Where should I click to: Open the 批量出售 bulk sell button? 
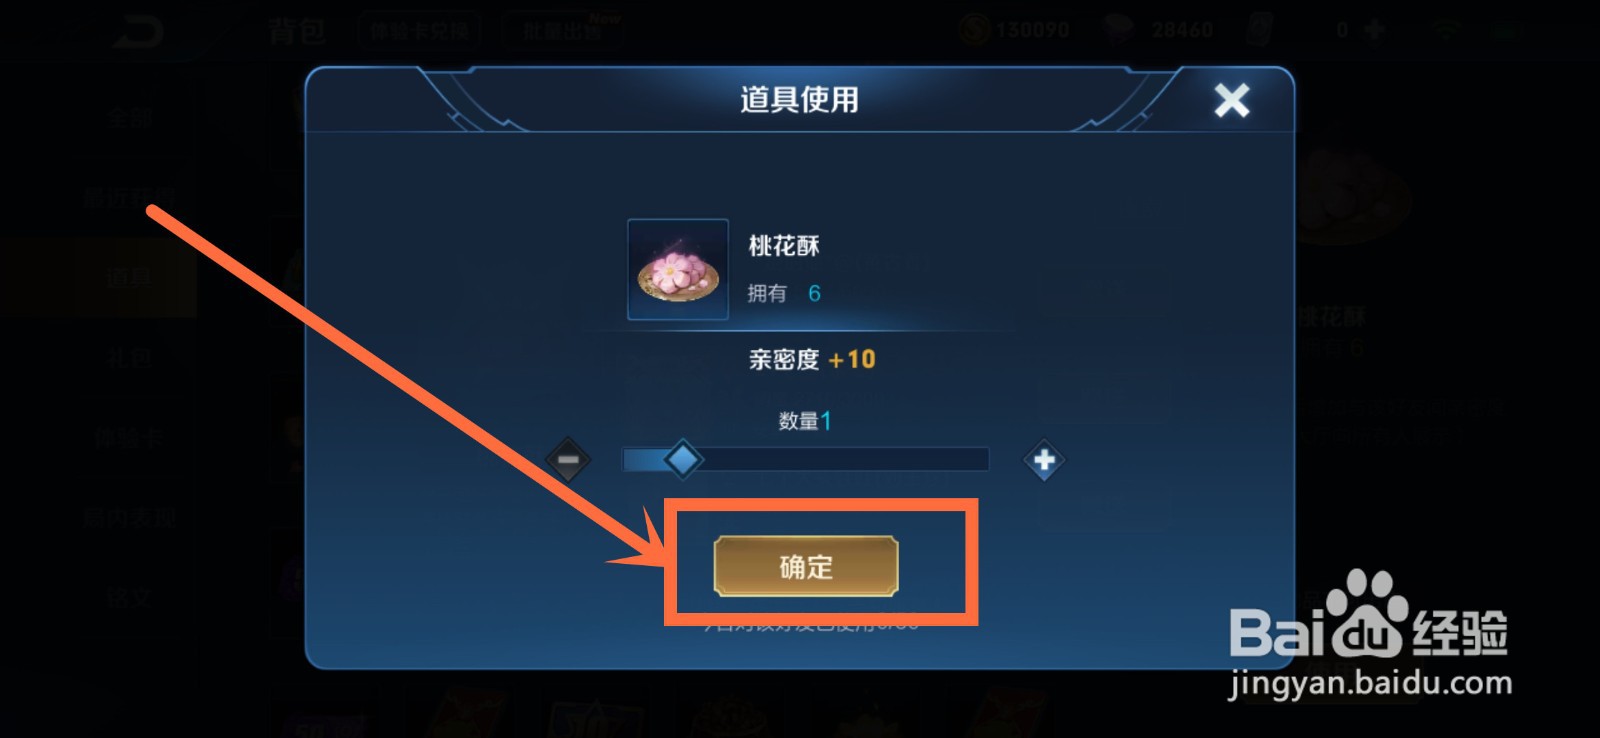click(563, 31)
